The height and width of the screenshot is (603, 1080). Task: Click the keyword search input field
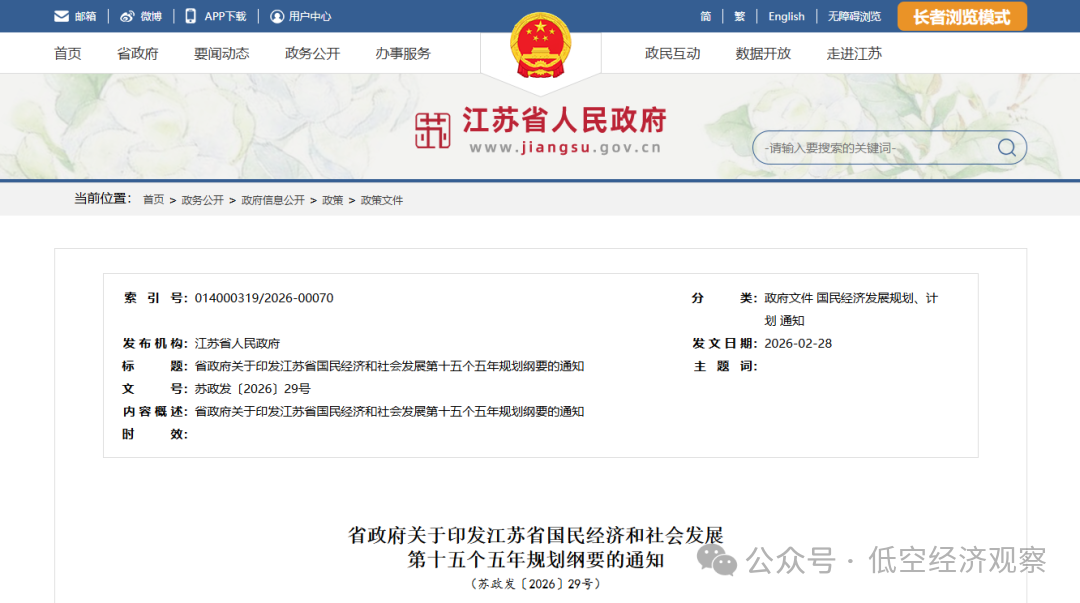click(870, 148)
